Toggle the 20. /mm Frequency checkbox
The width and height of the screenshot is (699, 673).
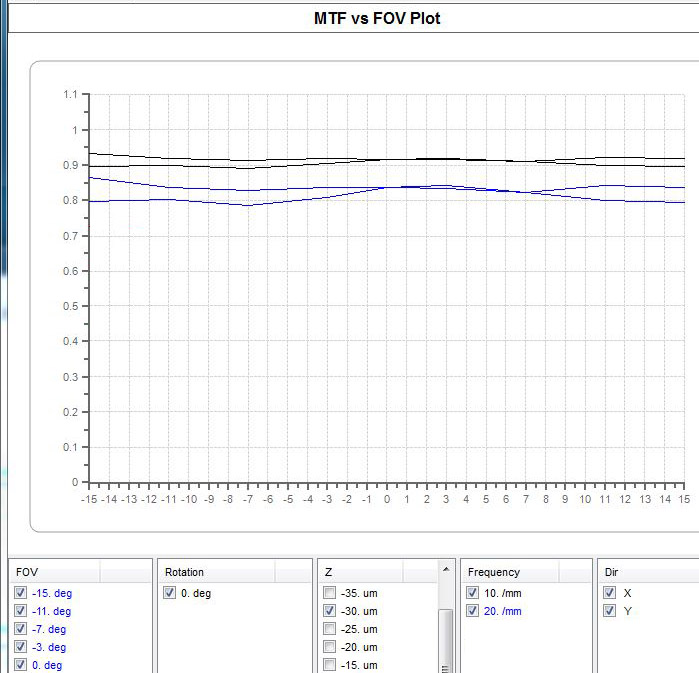(x=473, y=611)
